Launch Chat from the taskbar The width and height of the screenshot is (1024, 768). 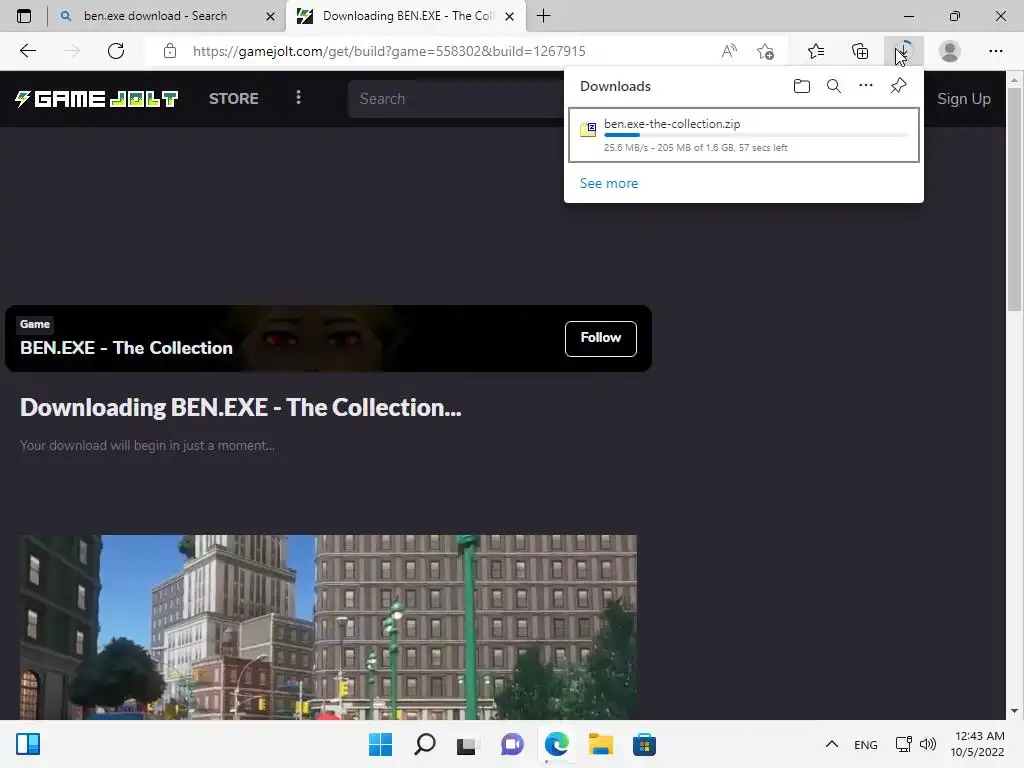(x=512, y=744)
